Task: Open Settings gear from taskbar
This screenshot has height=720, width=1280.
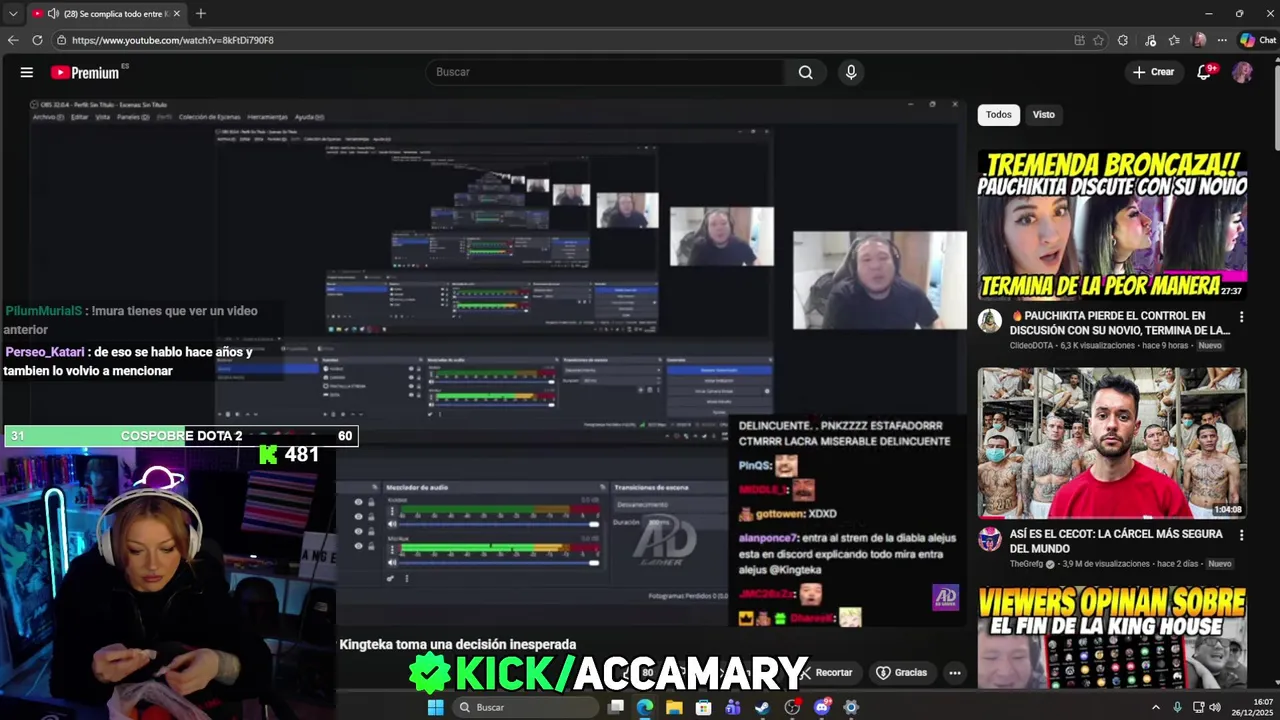Action: coord(851,707)
